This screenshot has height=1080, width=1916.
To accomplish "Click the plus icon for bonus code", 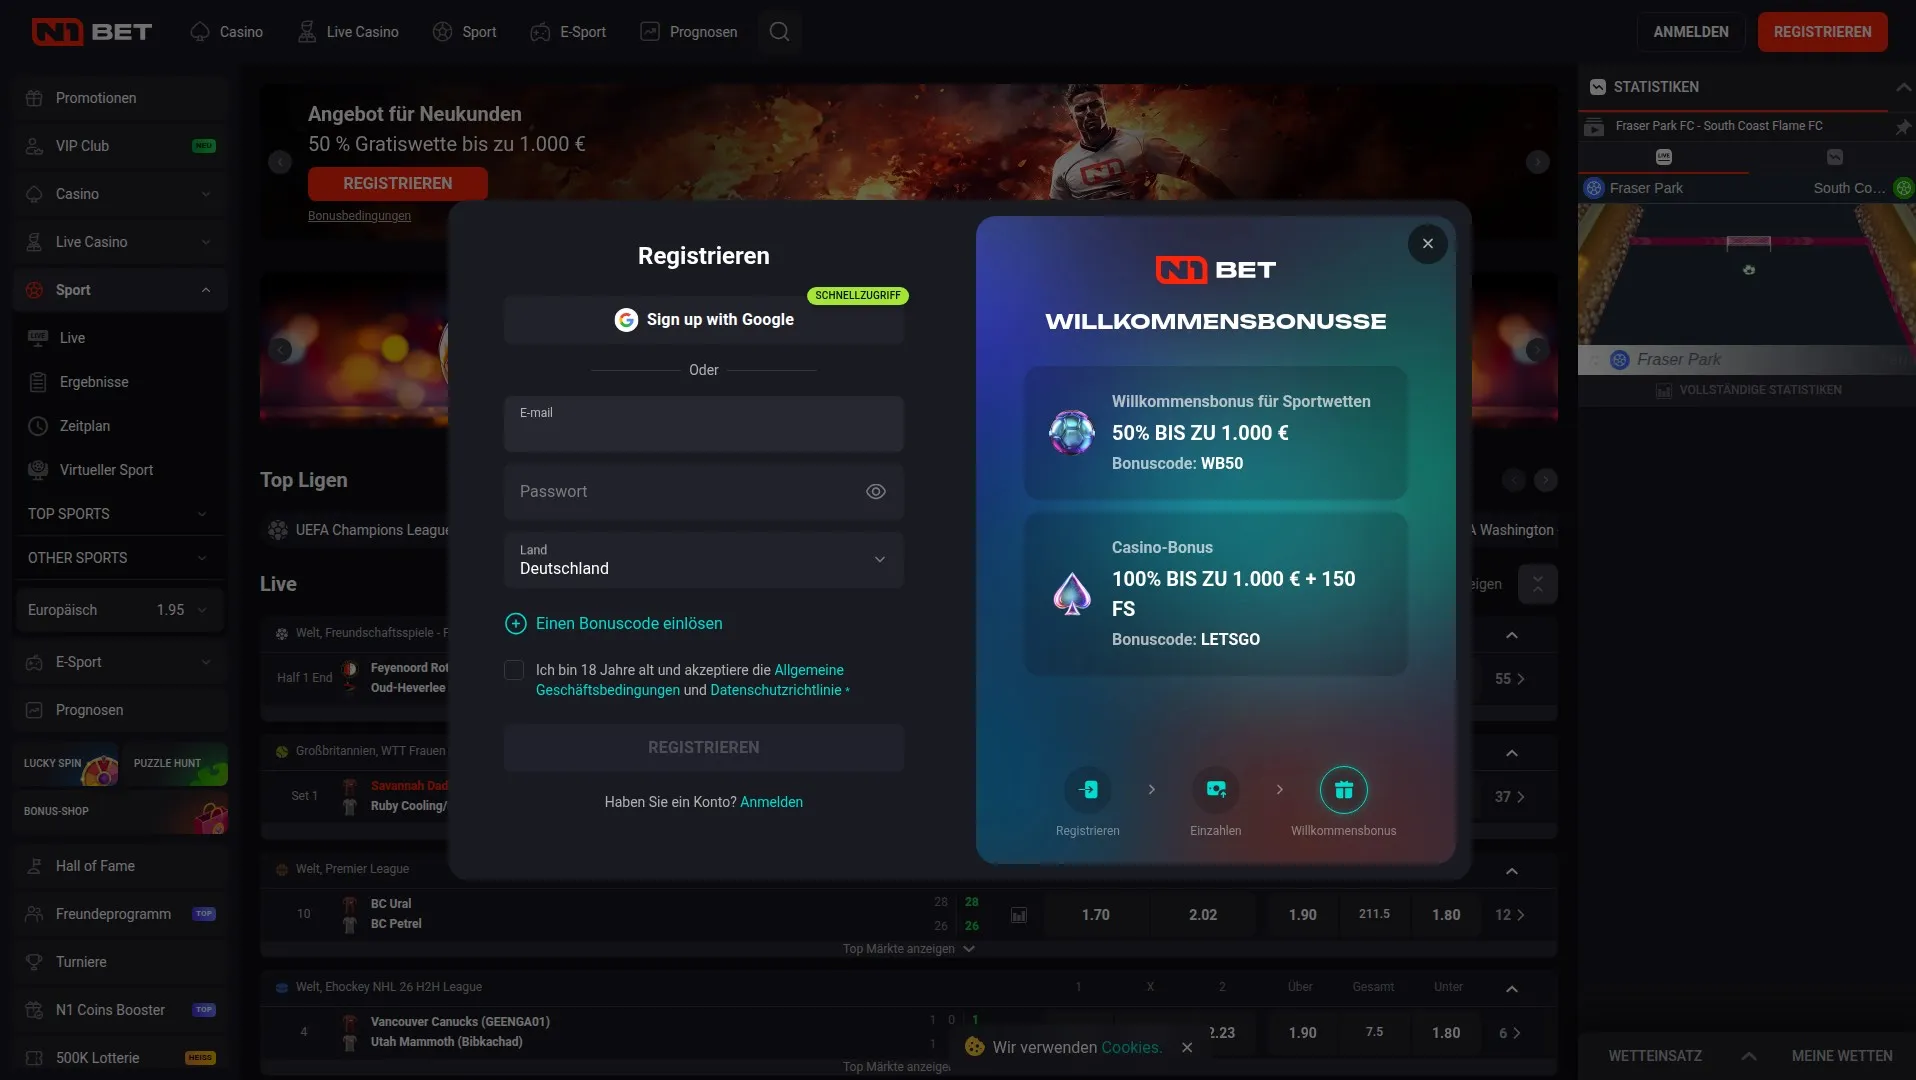I will [516, 624].
